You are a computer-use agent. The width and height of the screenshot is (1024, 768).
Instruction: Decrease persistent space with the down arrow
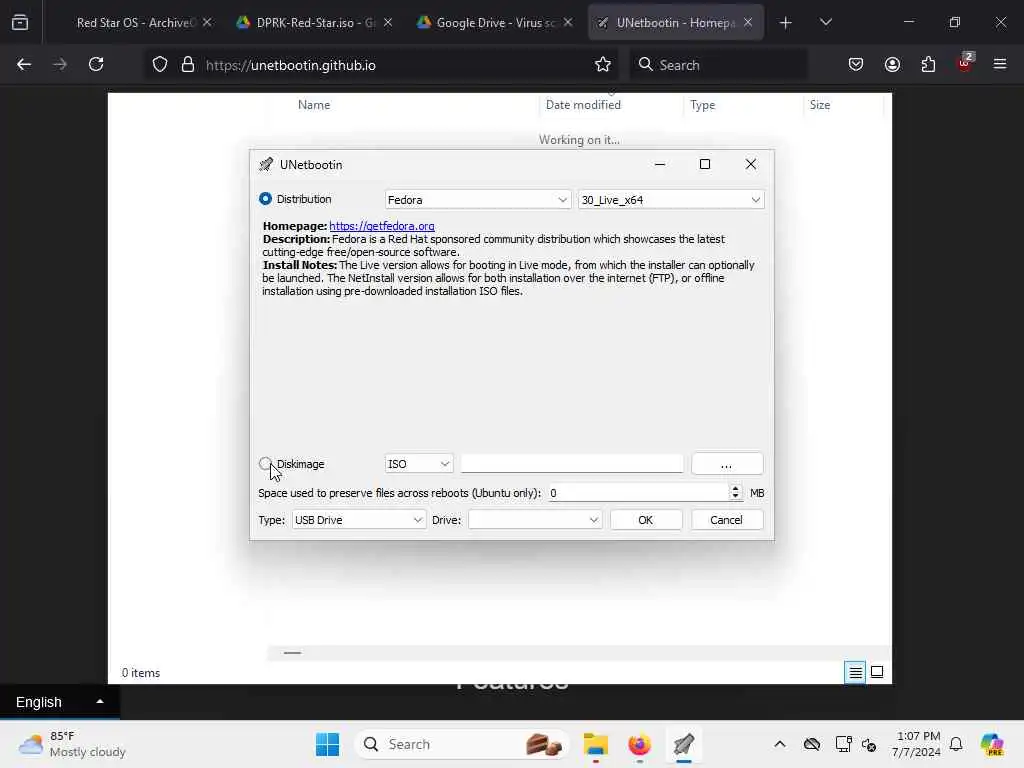[735, 497]
